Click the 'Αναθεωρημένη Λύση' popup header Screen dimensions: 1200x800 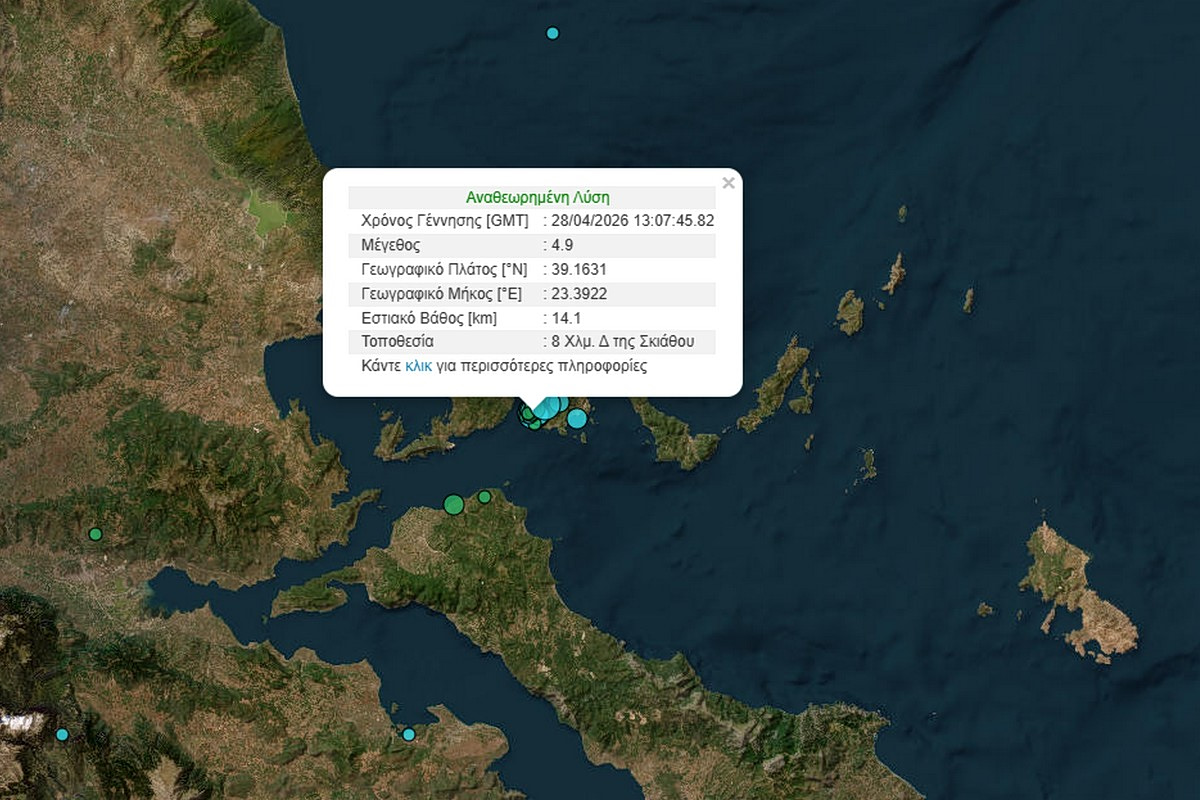tap(537, 197)
